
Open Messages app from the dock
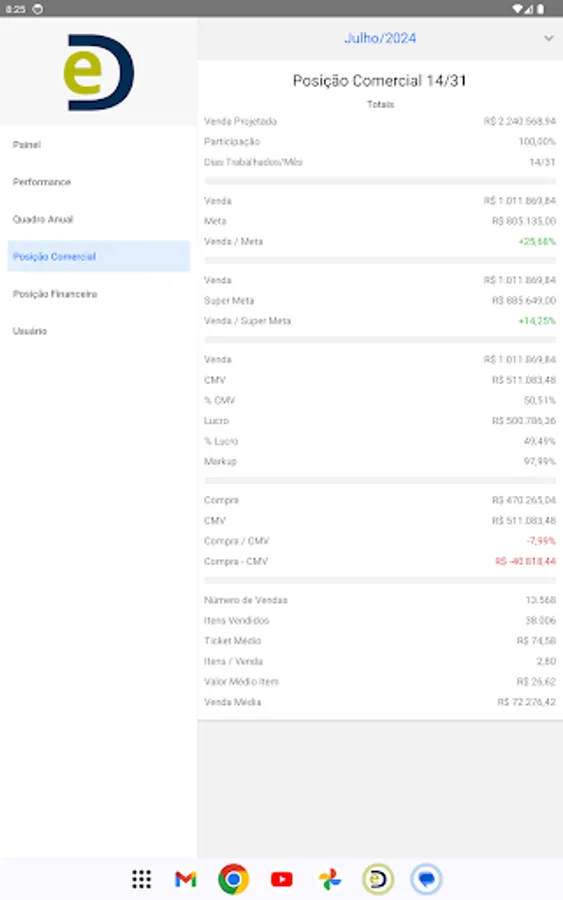[426, 879]
